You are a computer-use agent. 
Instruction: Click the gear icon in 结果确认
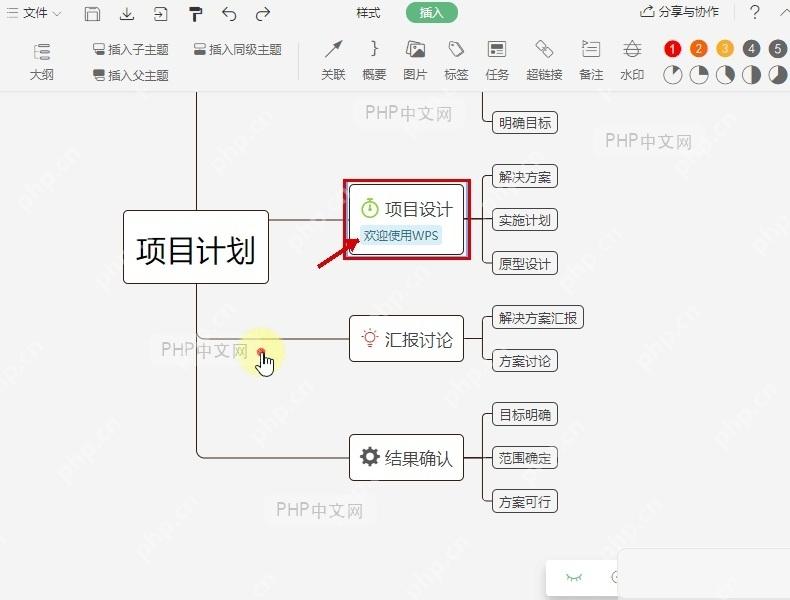tap(369, 456)
